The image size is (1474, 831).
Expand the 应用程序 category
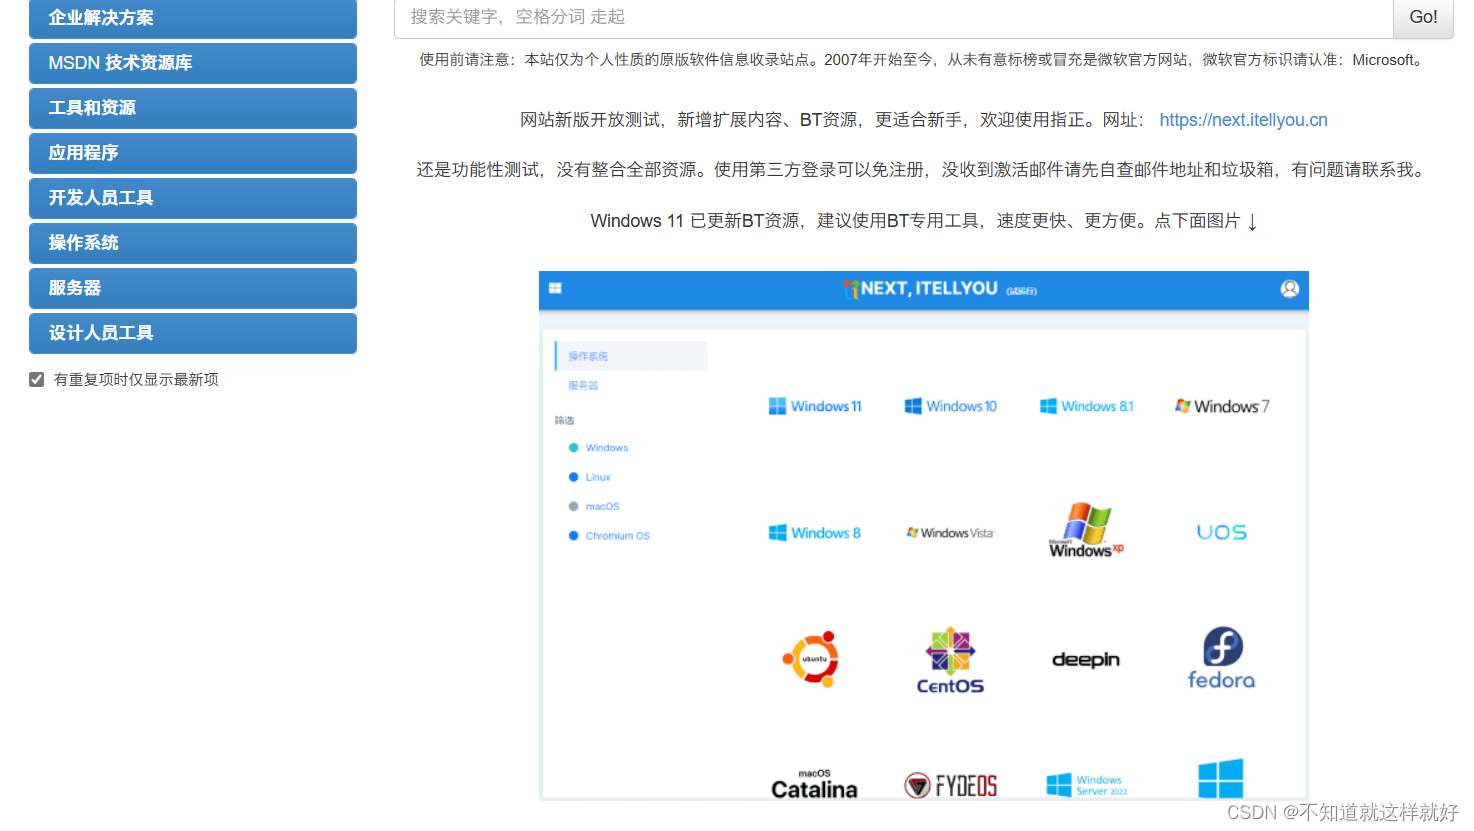click(x=193, y=153)
